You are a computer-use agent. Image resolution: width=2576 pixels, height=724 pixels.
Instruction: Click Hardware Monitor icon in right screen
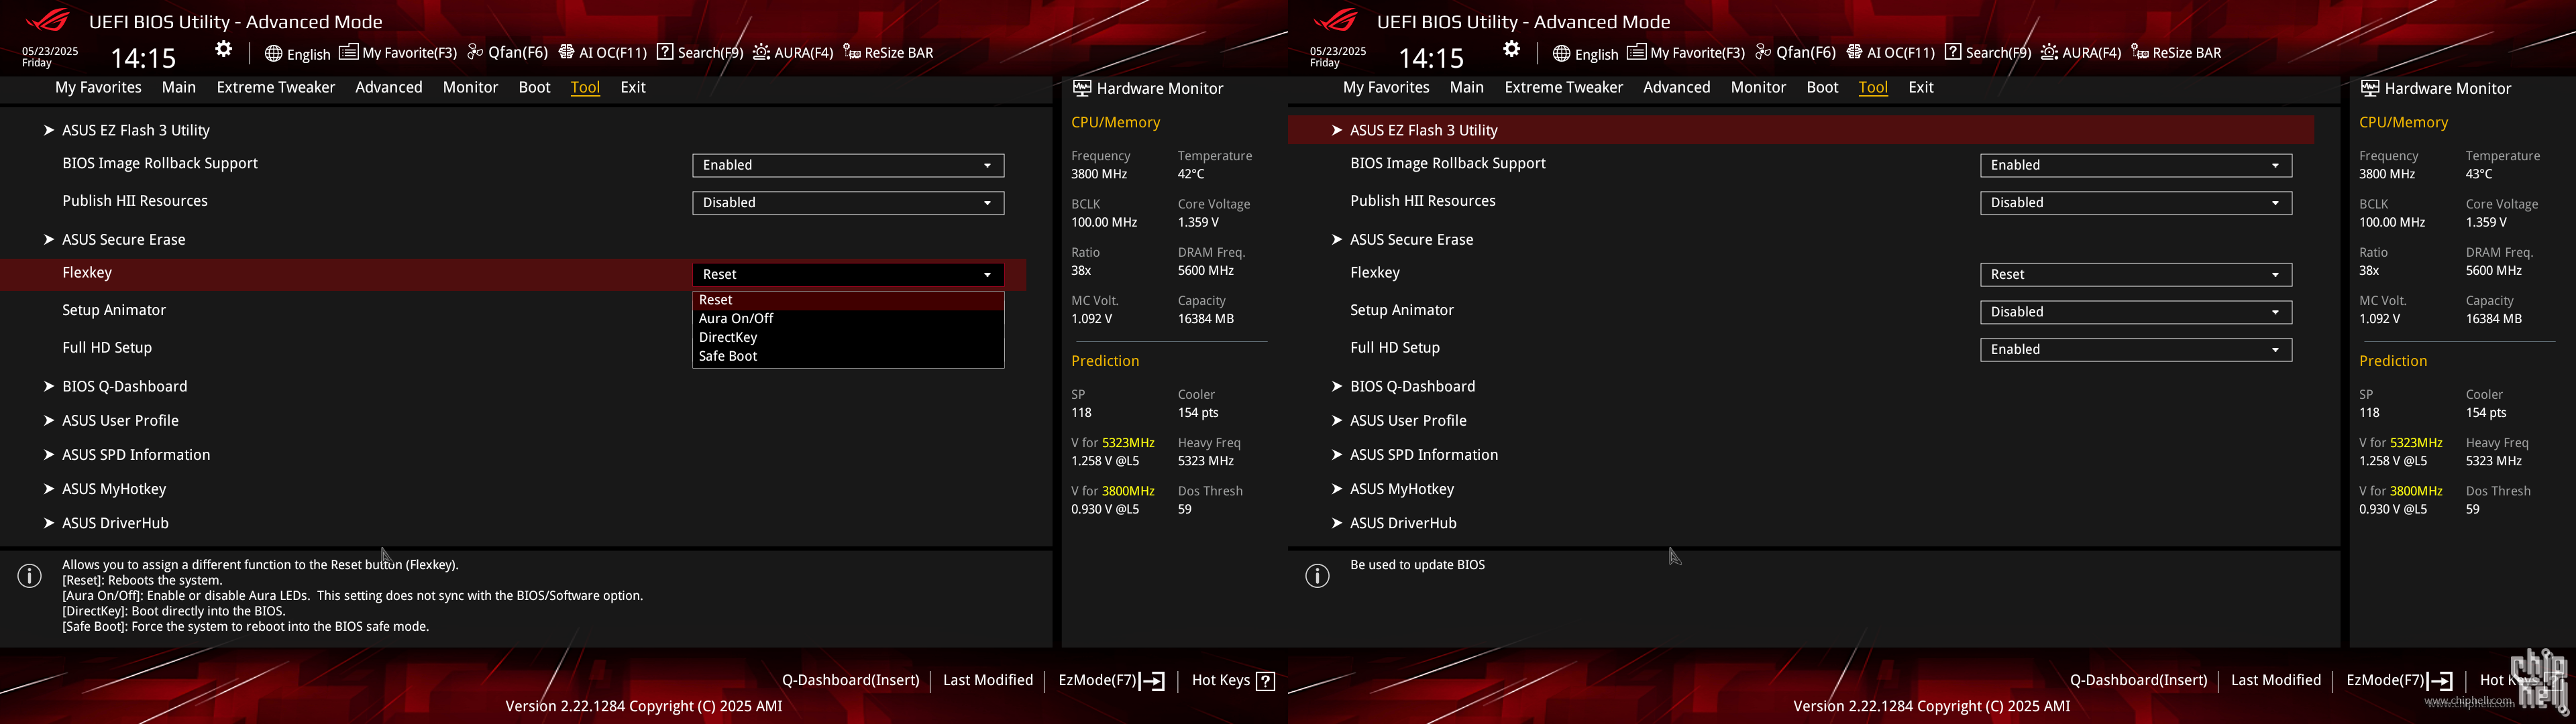pyautogui.click(x=2370, y=88)
